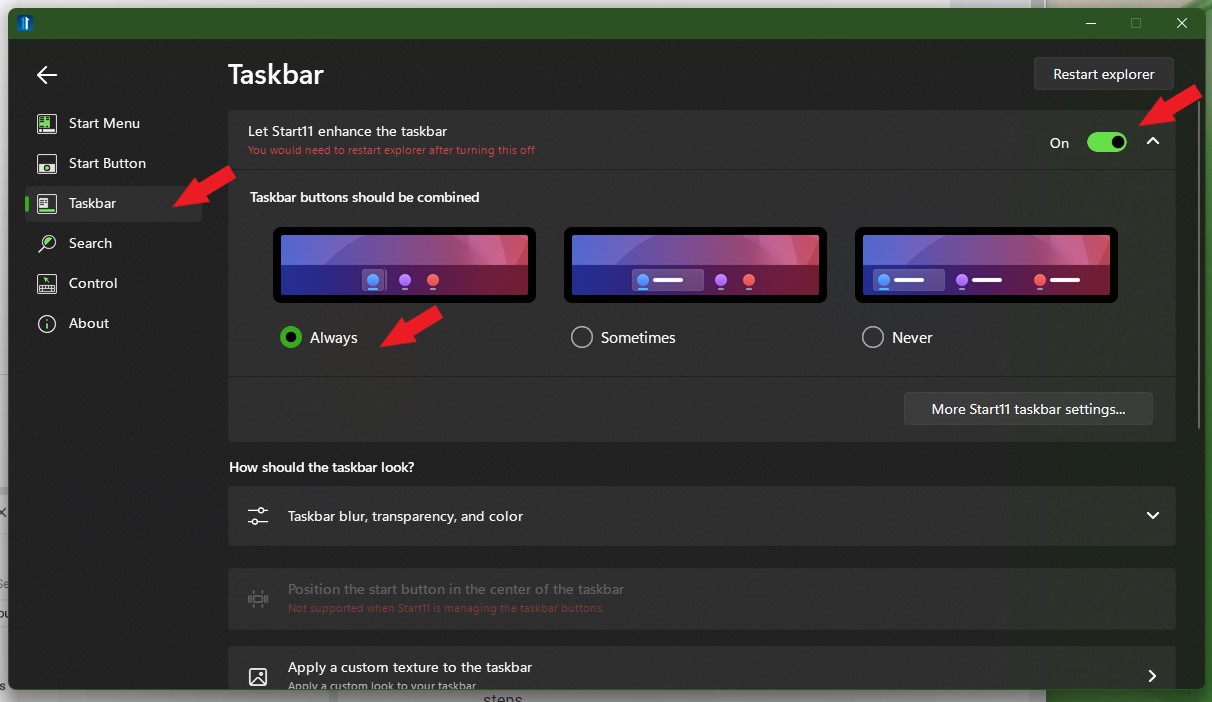Click the Never combined taskbar preview
Image resolution: width=1212 pixels, height=702 pixels.
coord(986,265)
